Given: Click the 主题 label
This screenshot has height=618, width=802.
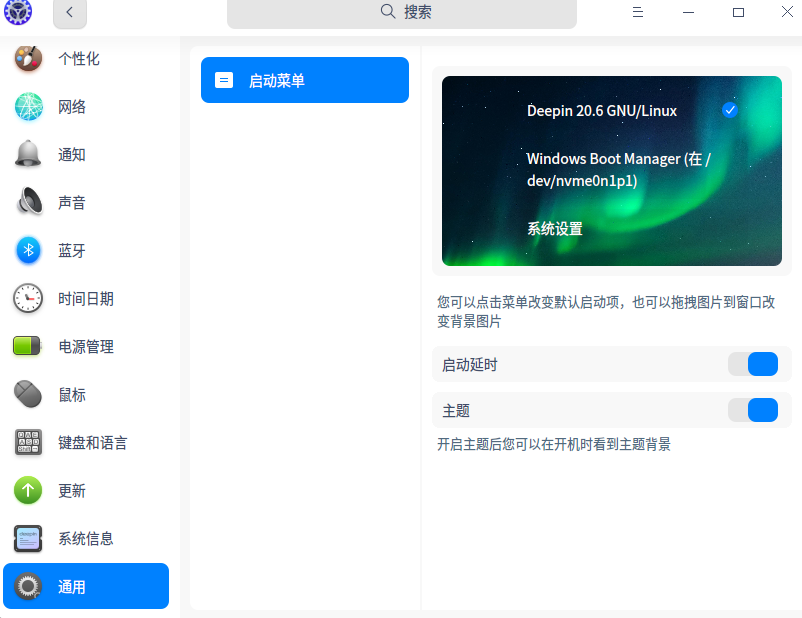Looking at the screenshot, I should [x=456, y=410].
